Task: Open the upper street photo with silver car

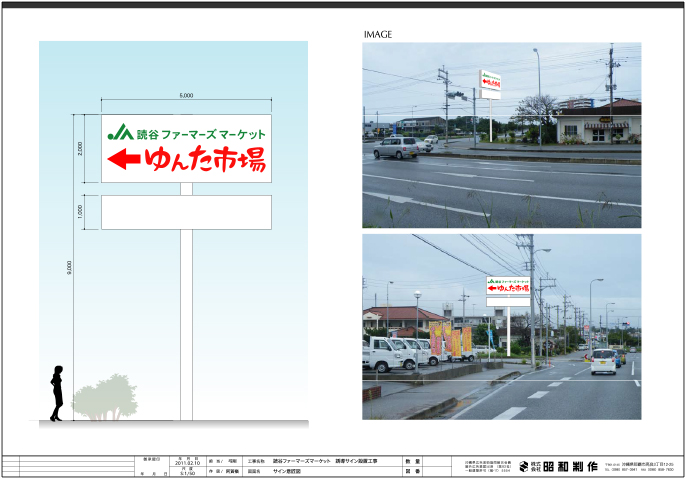Action: (x=502, y=135)
